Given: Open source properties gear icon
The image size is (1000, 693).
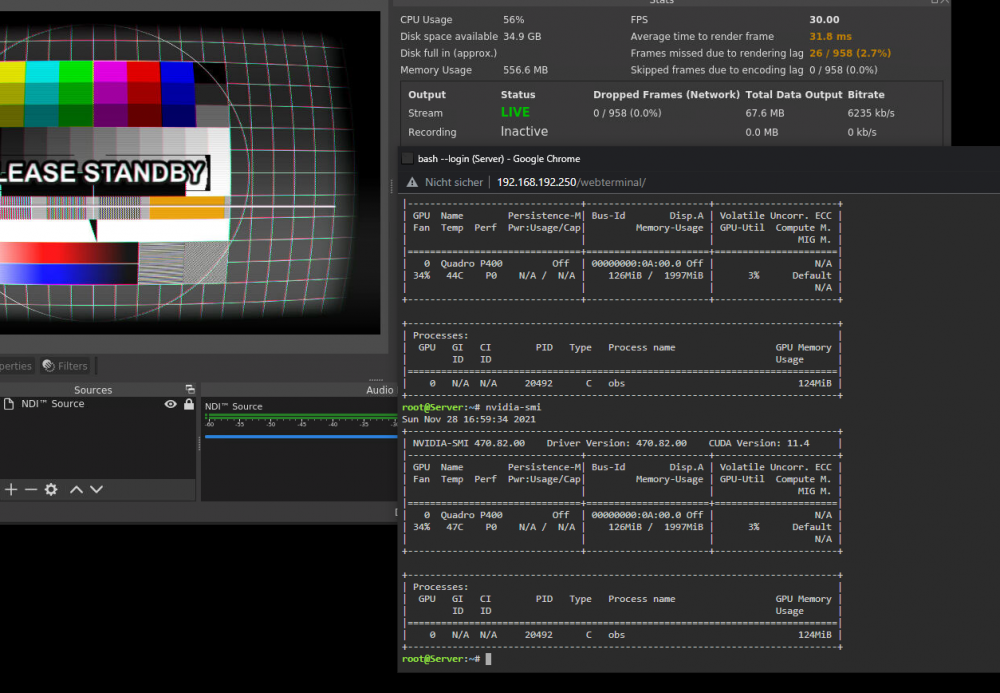Looking at the screenshot, I should (51, 490).
